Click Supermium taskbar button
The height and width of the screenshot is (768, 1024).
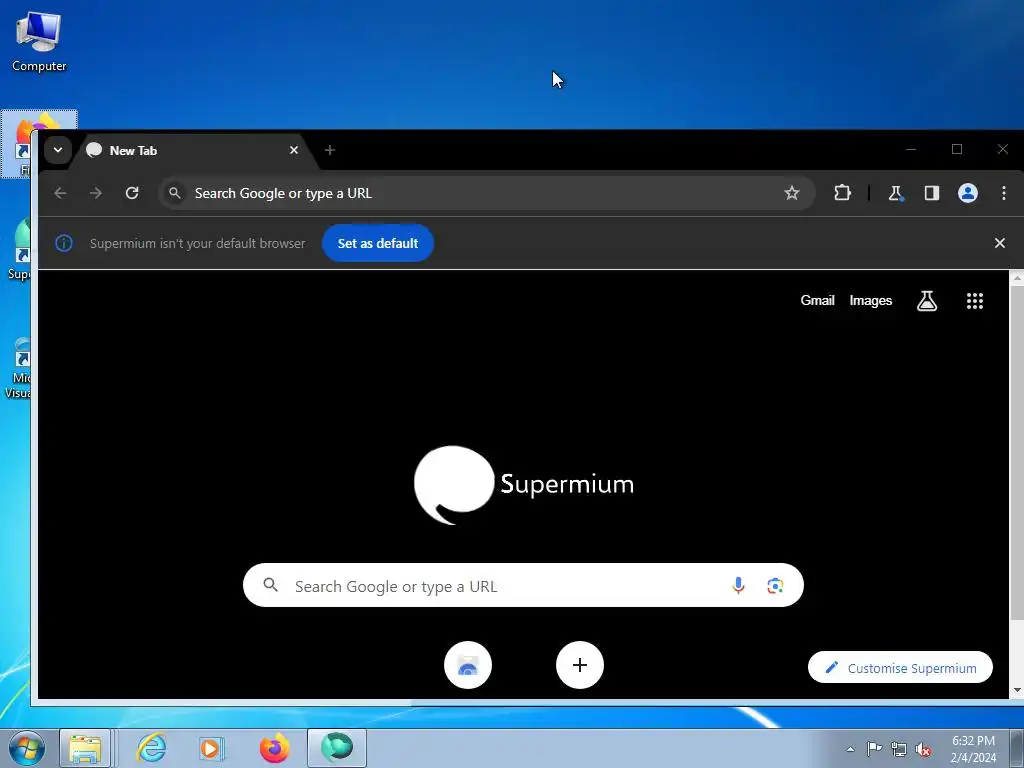point(337,748)
